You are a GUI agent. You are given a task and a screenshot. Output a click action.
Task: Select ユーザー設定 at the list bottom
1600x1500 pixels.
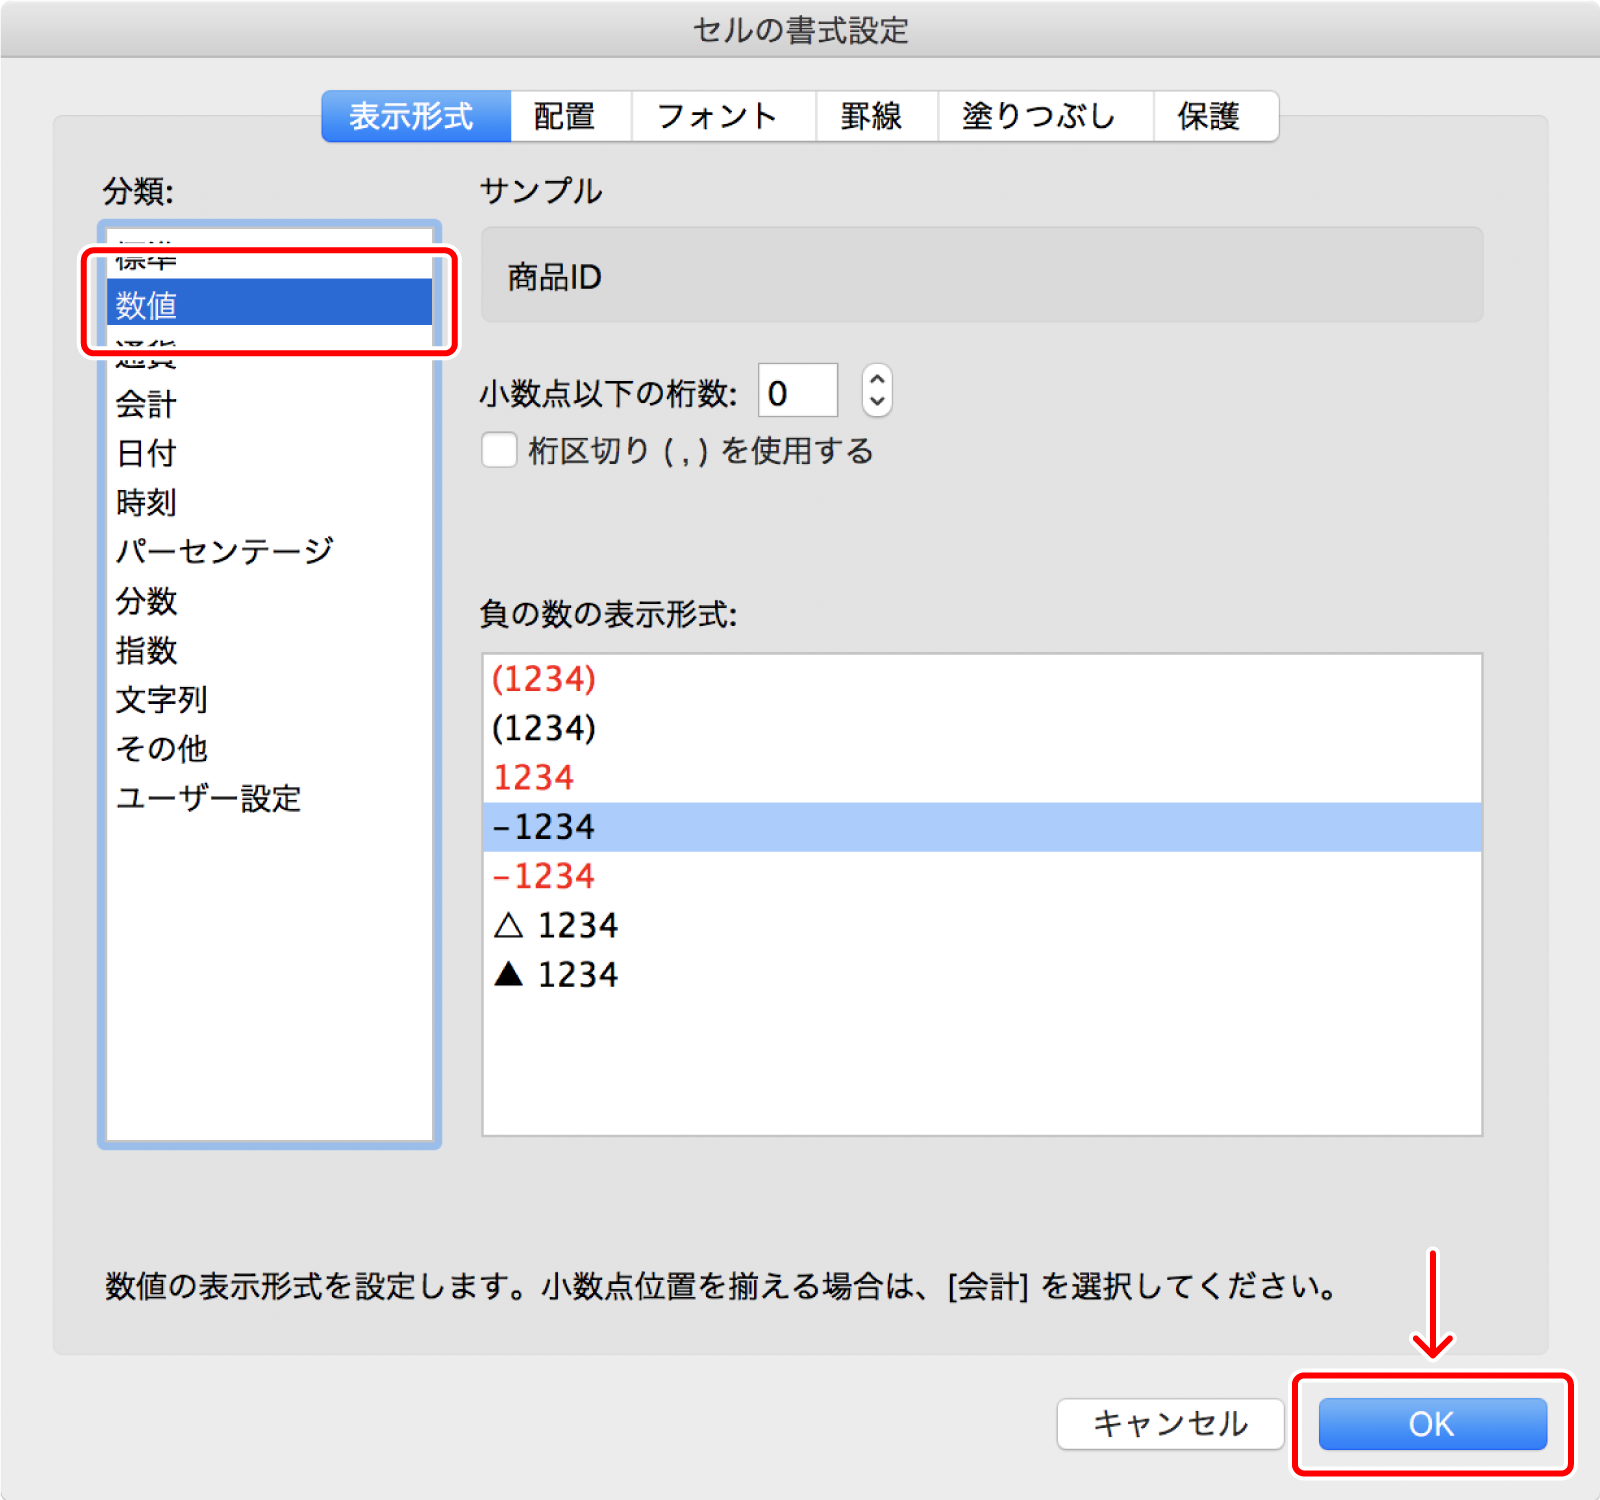[207, 798]
